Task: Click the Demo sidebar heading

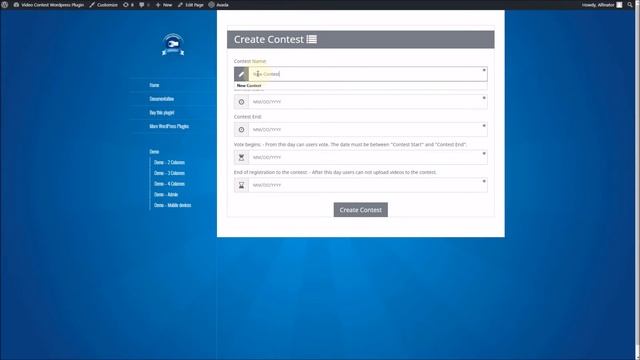Action: [x=154, y=151]
